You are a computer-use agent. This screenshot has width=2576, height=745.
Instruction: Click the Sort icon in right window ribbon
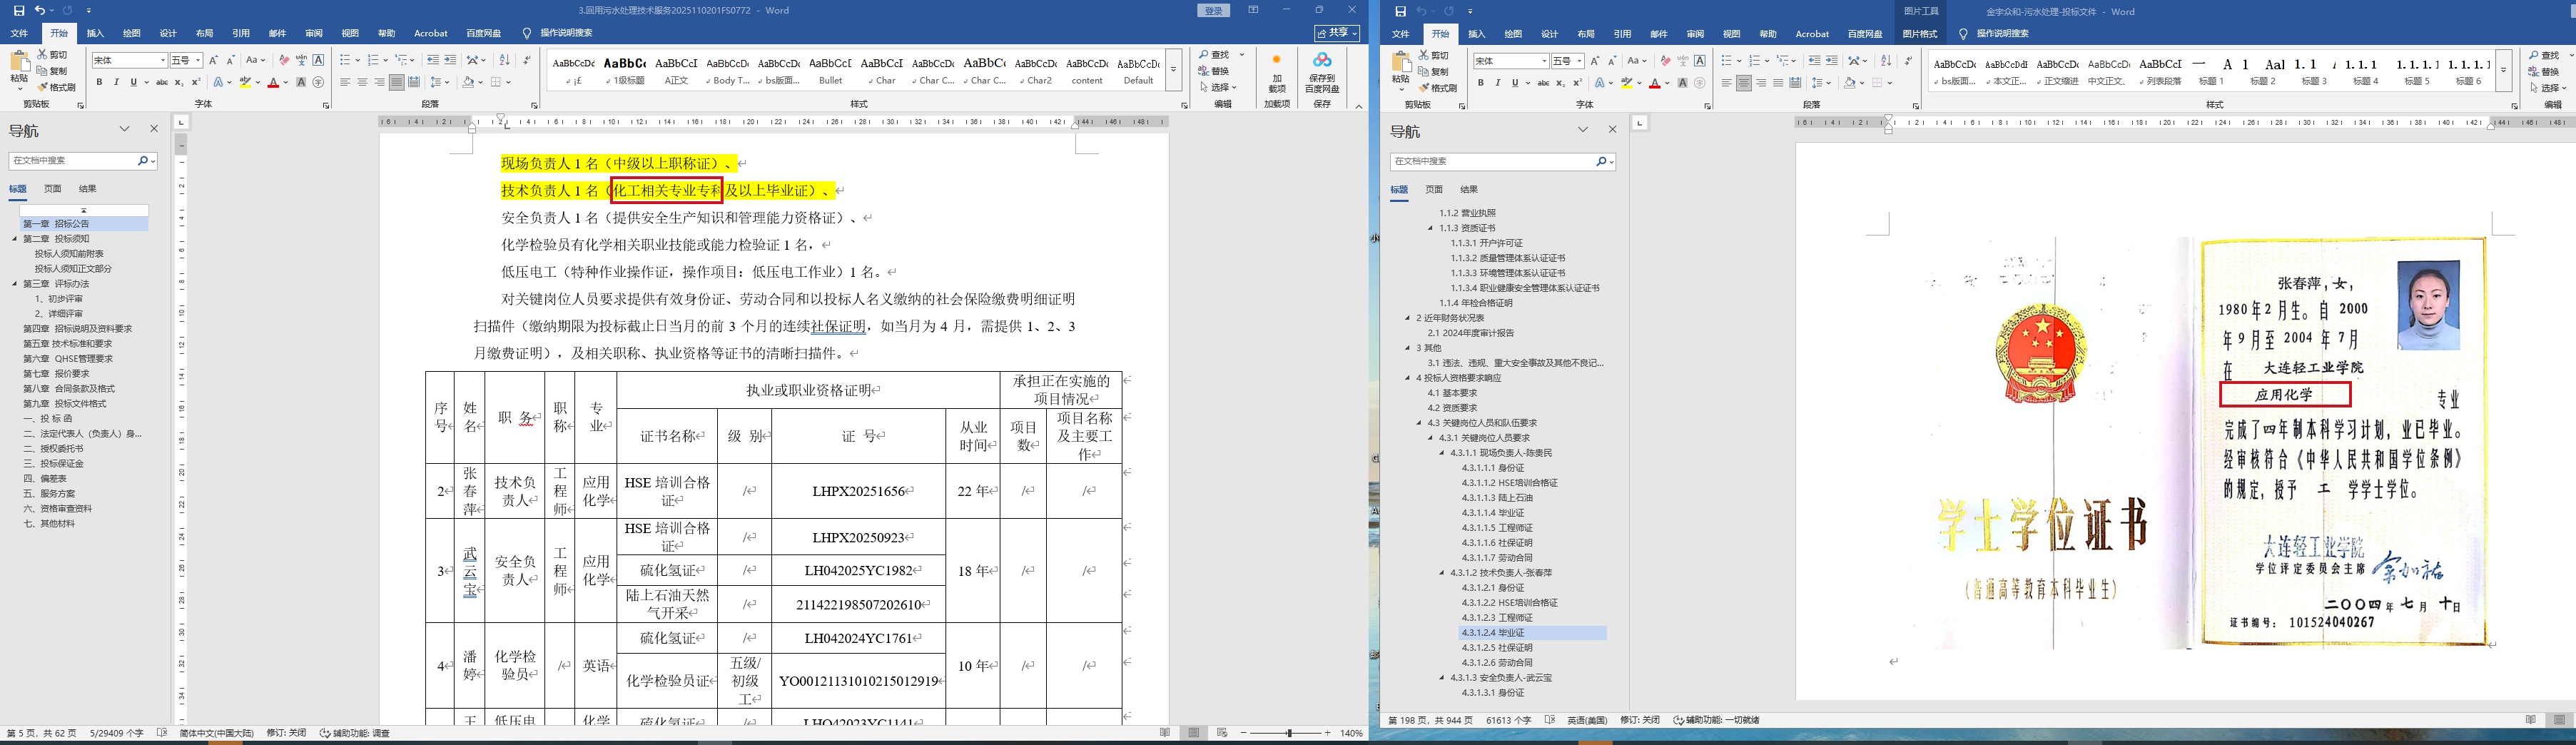click(1886, 61)
